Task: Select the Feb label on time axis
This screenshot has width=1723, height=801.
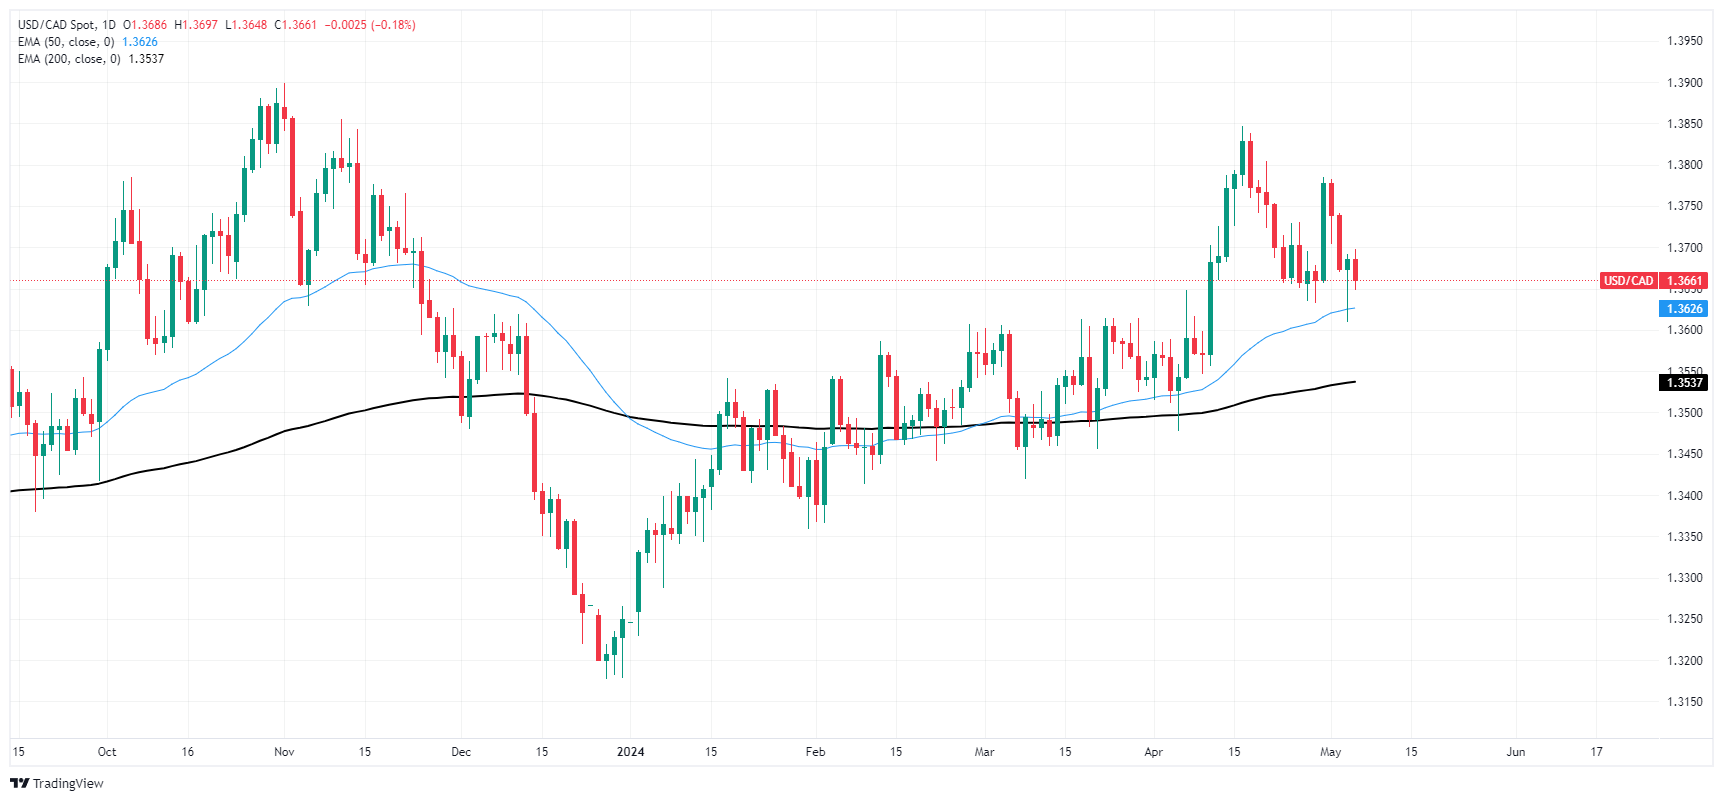Action: 816,752
